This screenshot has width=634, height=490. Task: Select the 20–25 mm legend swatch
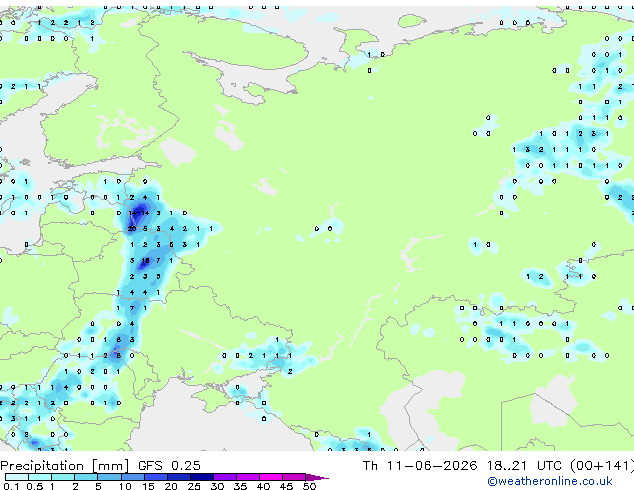click(178, 477)
